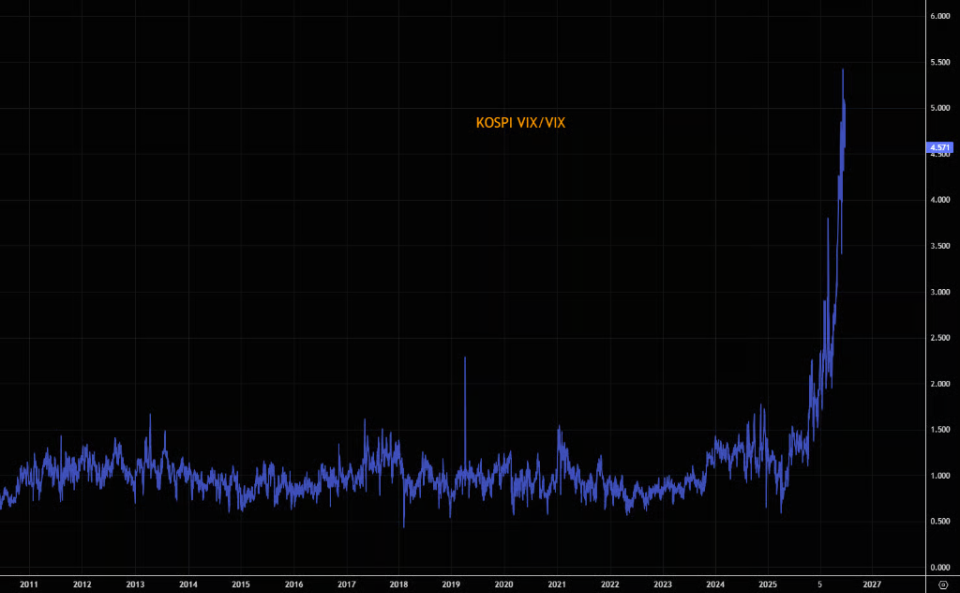Click the 2011 label on time axis

click(29, 584)
